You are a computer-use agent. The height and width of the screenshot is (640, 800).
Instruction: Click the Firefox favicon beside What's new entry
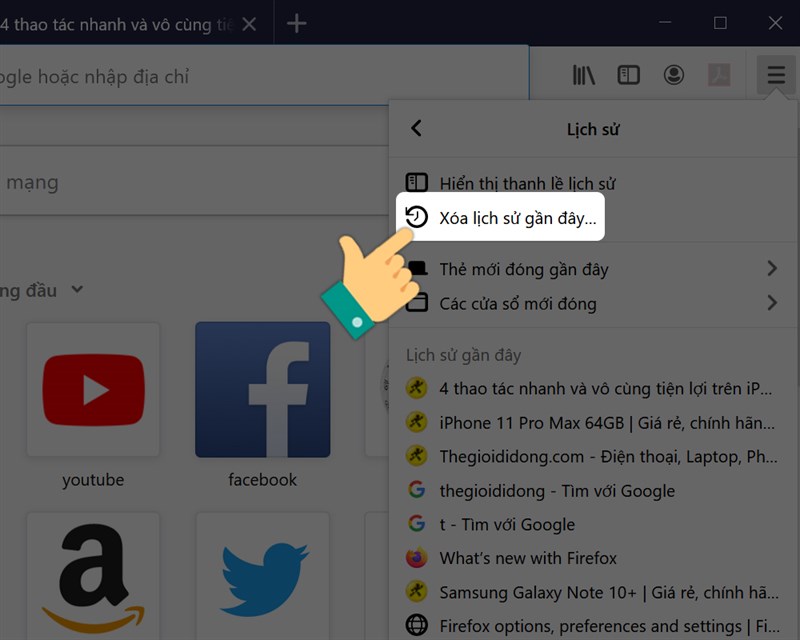tap(417, 558)
